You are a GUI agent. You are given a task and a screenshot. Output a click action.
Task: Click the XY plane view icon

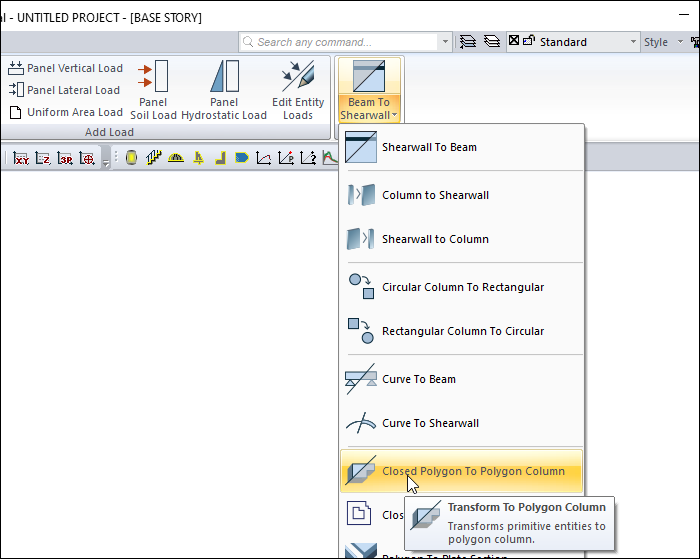point(20,158)
